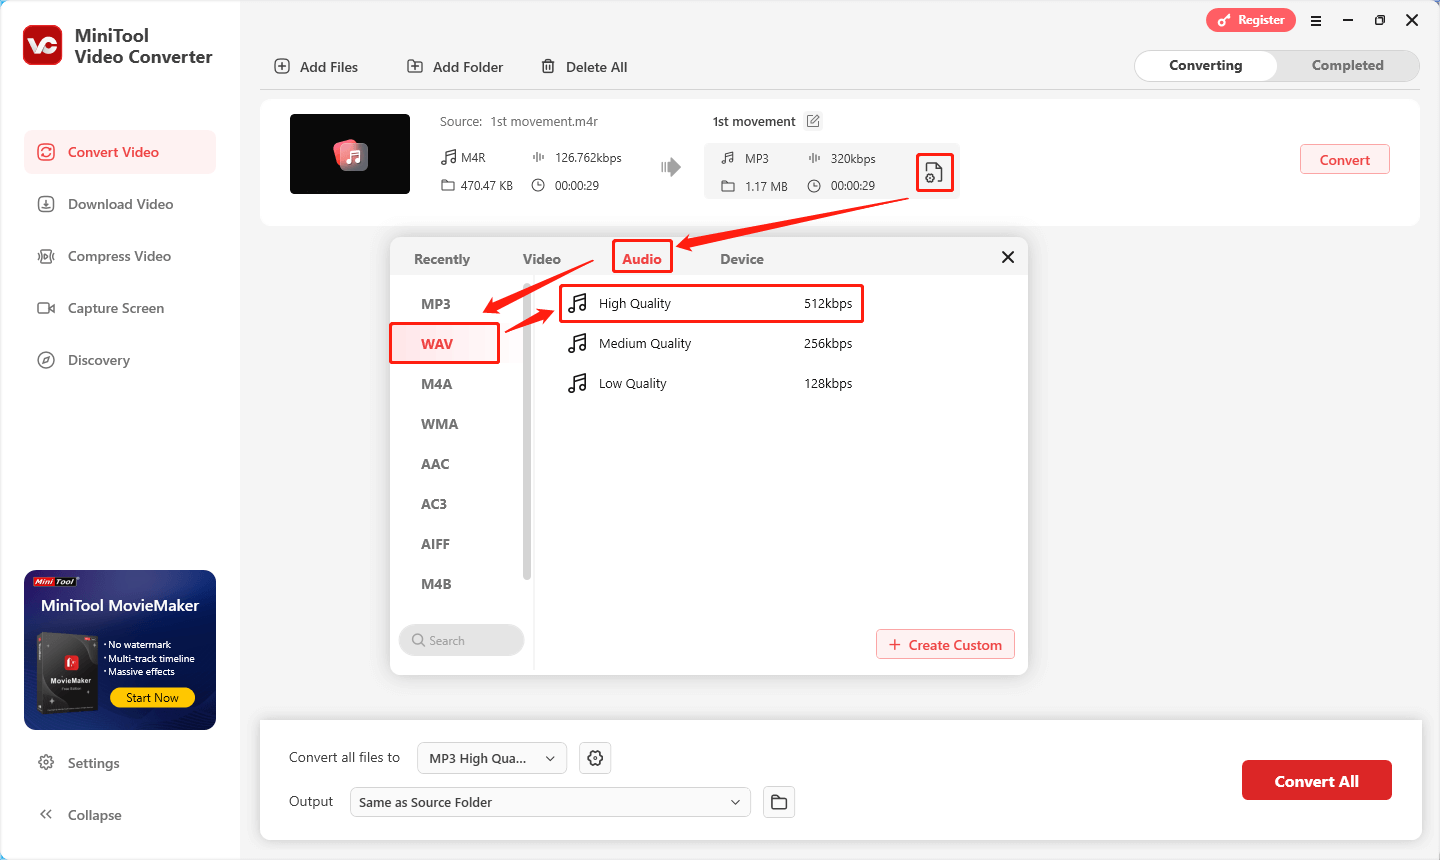Click the Download Video sidebar icon

click(x=46, y=204)
